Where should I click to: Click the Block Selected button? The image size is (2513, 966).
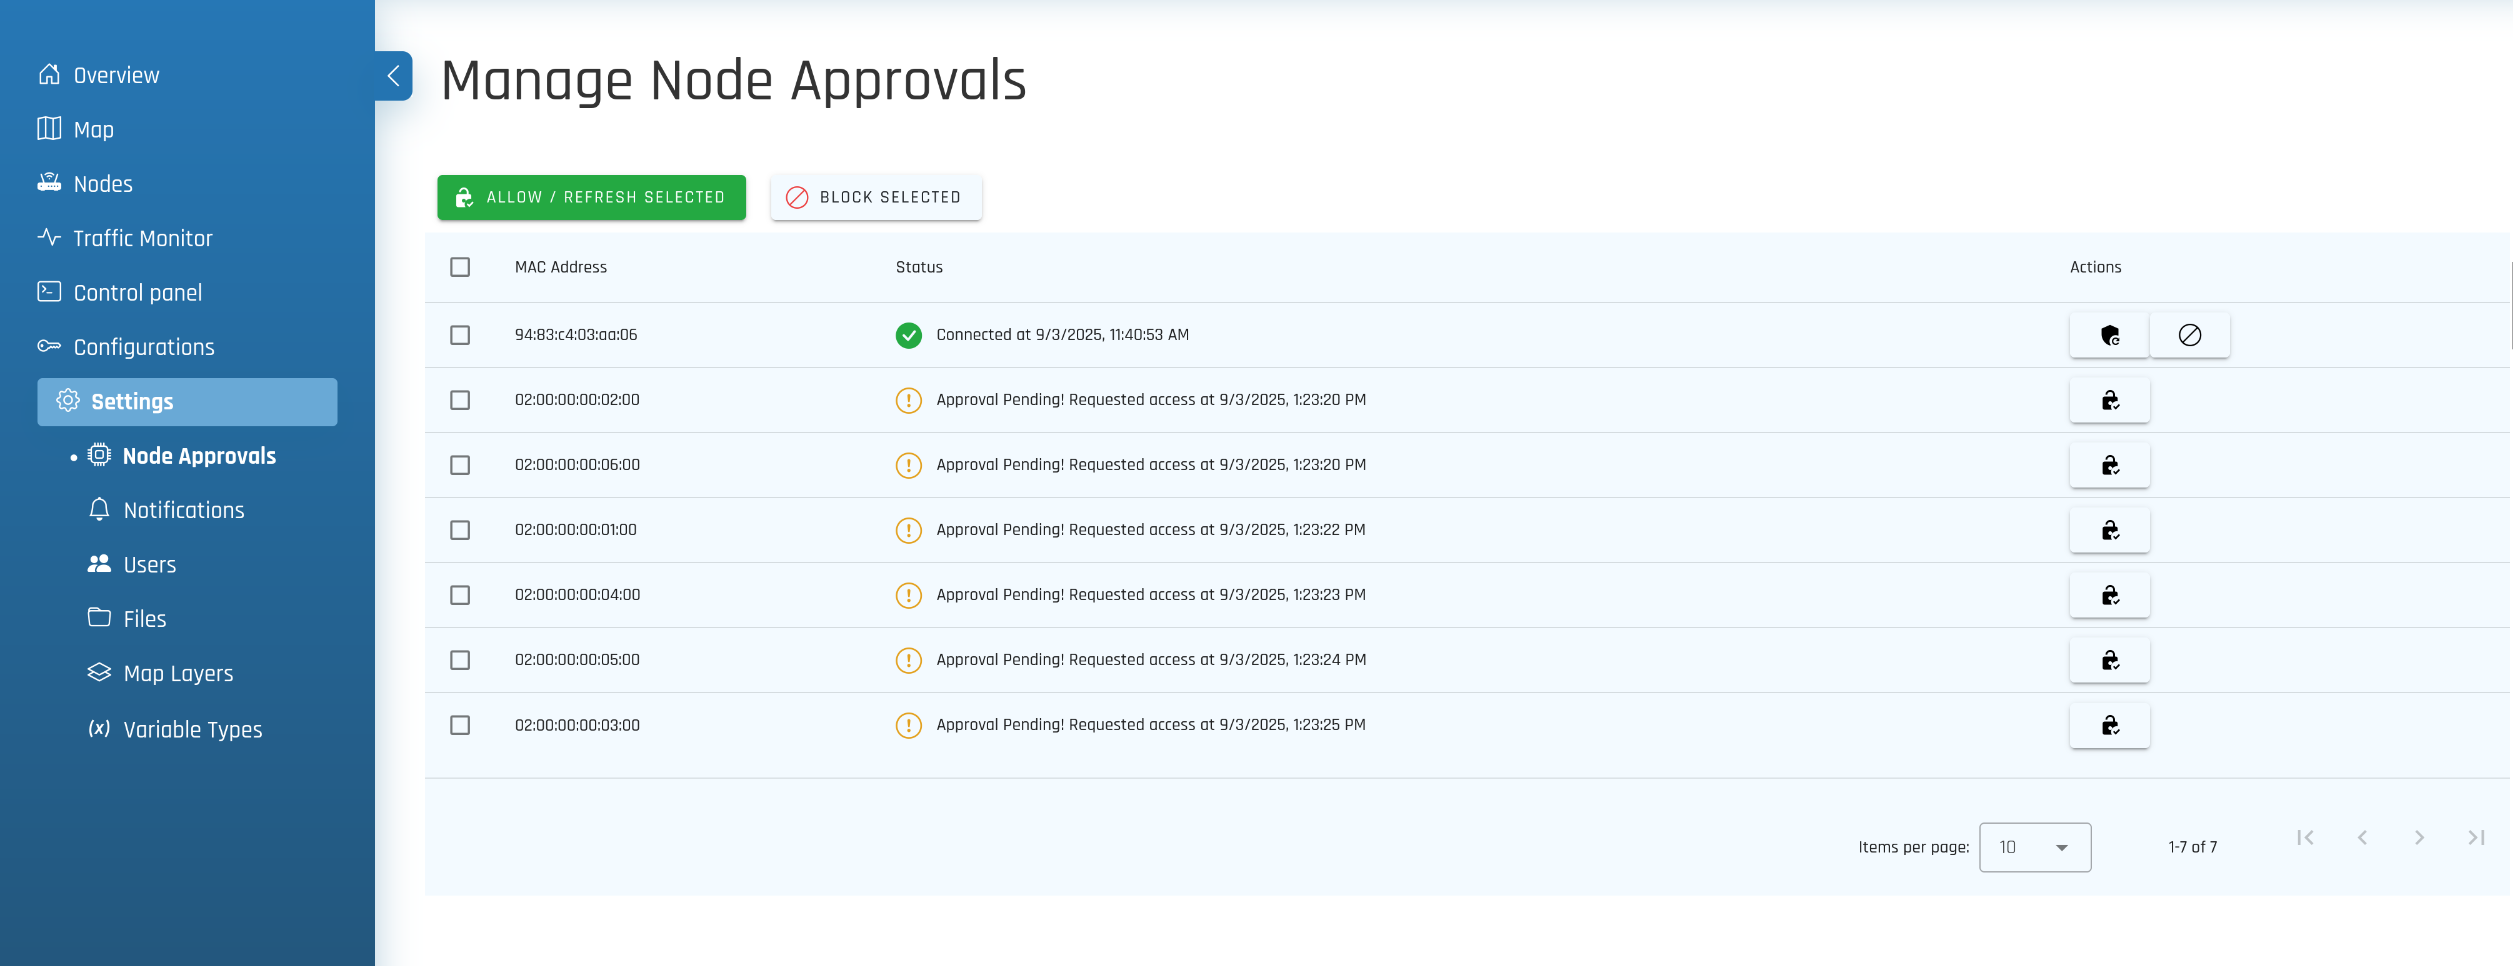pyautogui.click(x=875, y=197)
